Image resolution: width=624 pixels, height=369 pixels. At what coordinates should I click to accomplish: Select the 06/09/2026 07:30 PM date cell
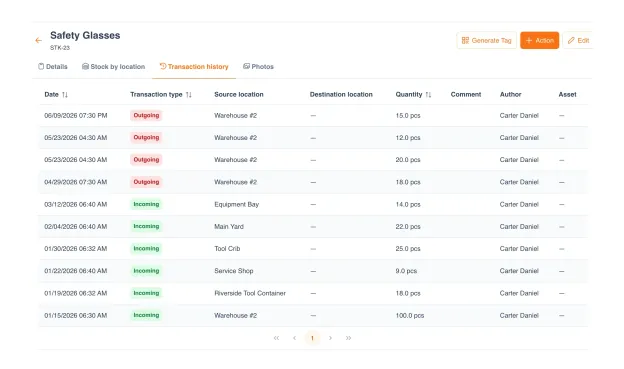(x=76, y=115)
